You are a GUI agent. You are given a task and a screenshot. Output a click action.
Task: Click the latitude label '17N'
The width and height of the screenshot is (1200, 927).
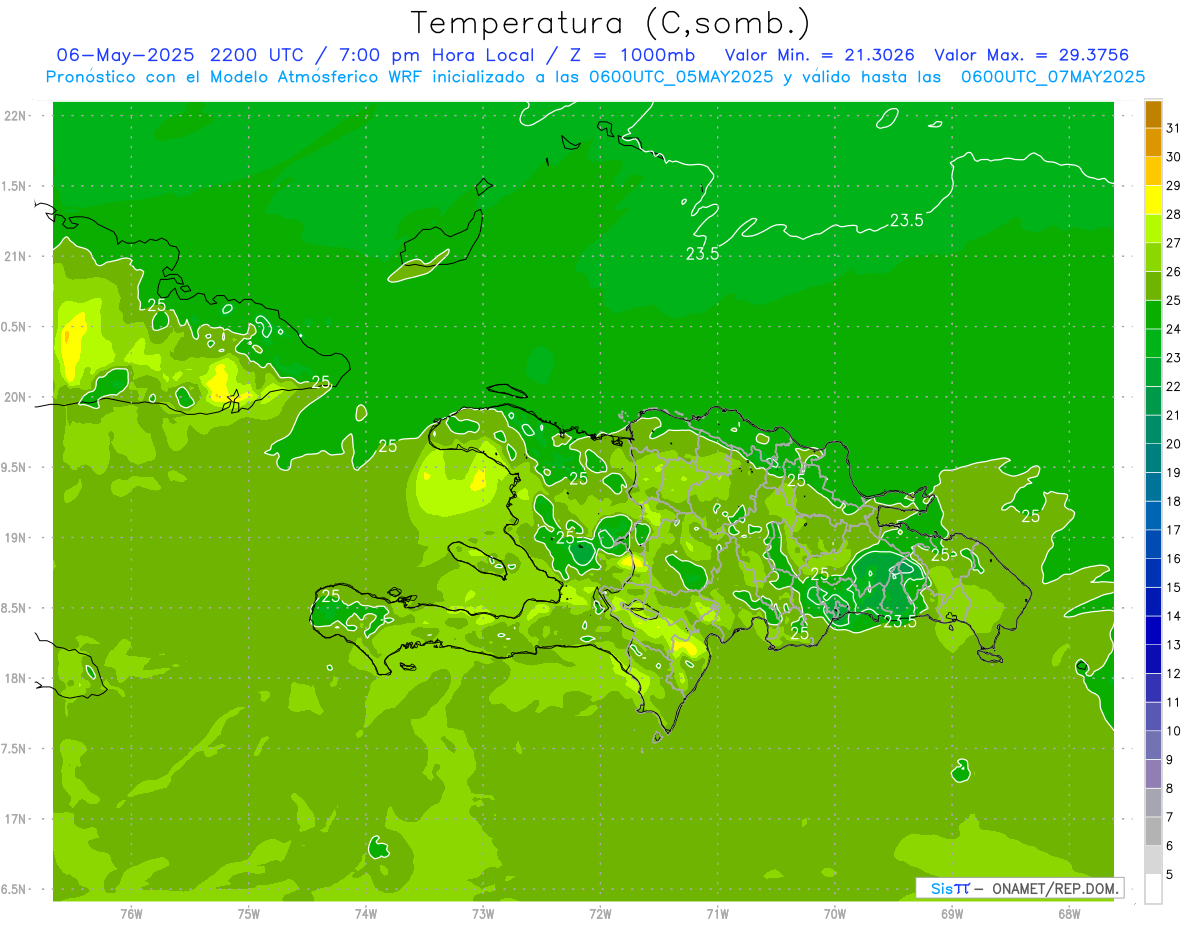[15, 819]
